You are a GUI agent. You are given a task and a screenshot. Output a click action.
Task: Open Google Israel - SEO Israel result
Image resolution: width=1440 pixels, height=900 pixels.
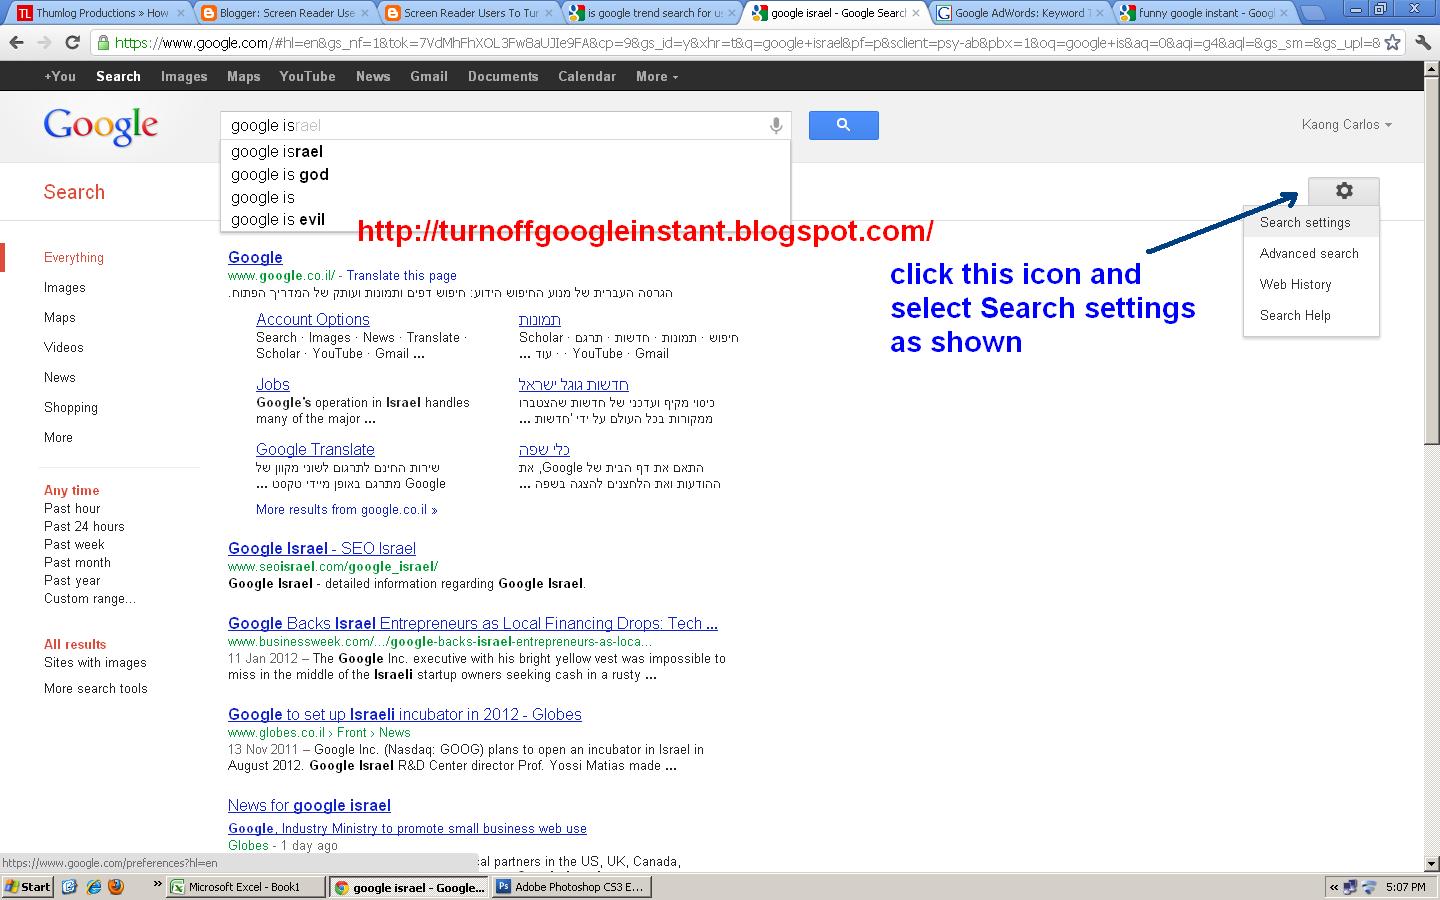(x=322, y=549)
